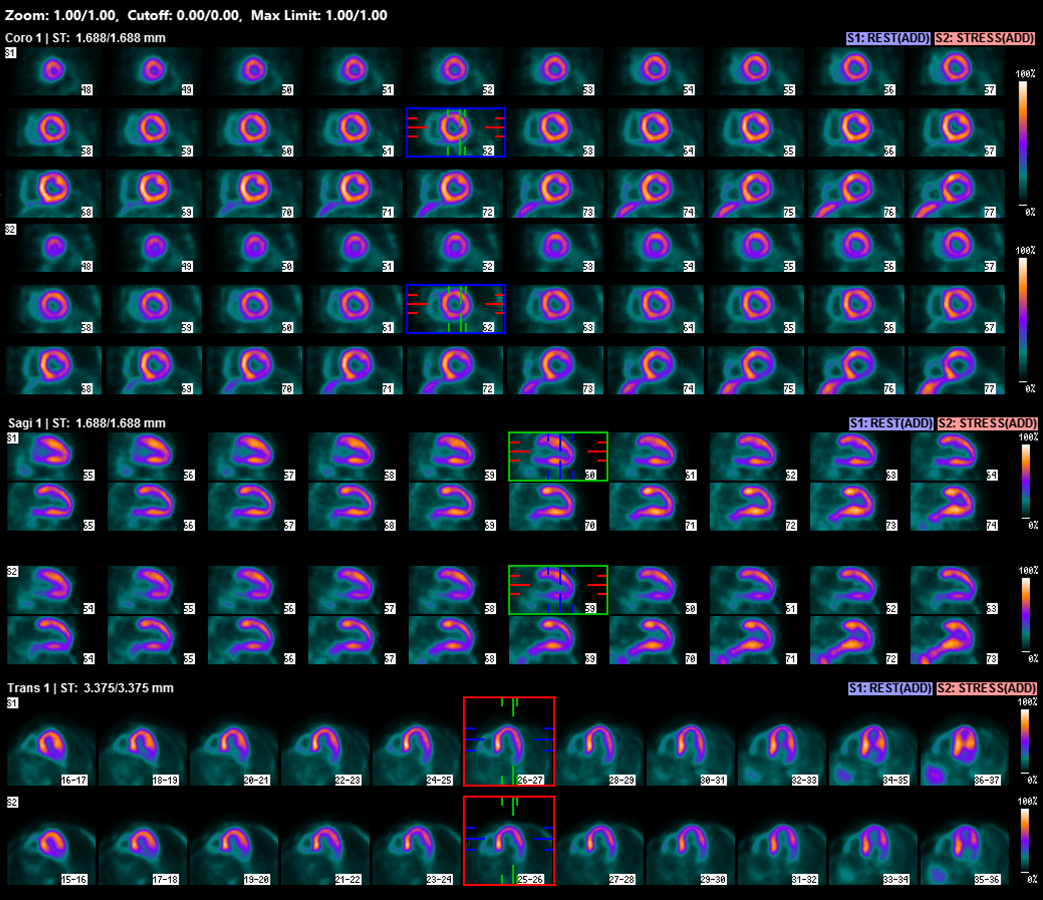Viewport: 1043px width, 900px height.
Task: Select S2: STRESS(ADD) tag in Trans panel
Action: tap(985, 688)
